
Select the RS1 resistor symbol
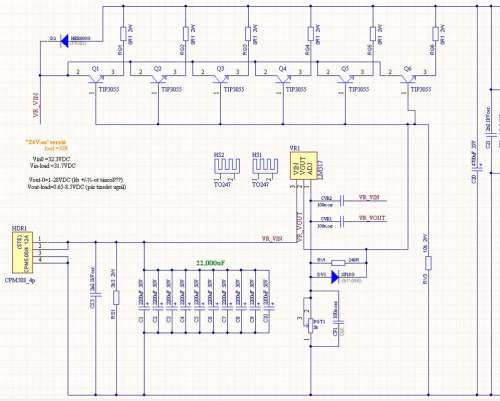pyautogui.click(x=116, y=298)
